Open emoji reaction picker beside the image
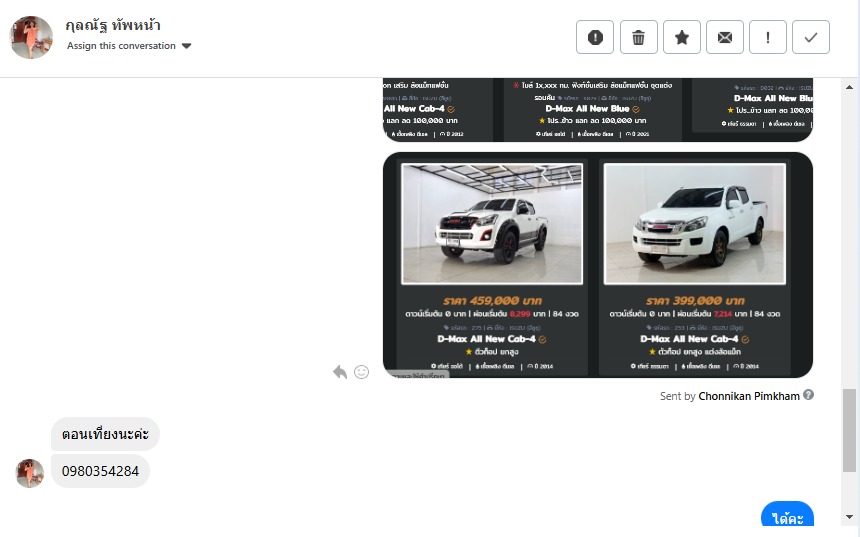860x537 pixels. (361, 371)
